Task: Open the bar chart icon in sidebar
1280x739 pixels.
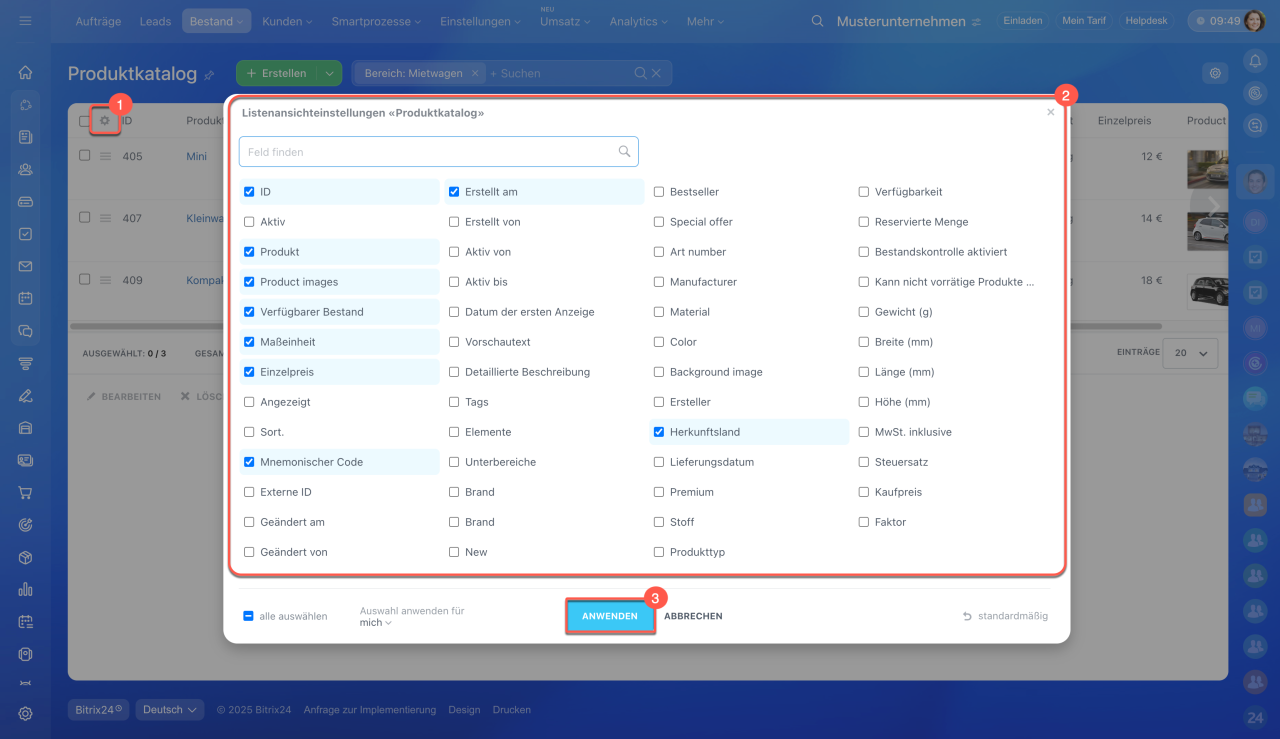Action: (25, 590)
